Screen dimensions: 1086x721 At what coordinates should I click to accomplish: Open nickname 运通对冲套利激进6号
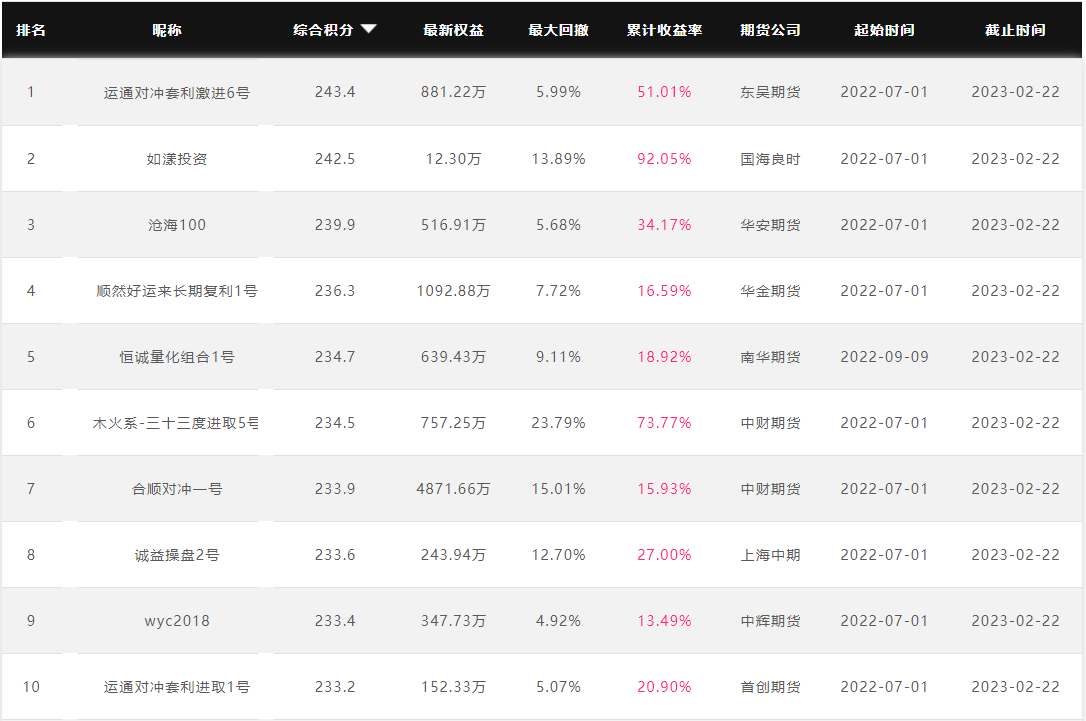tap(177, 93)
